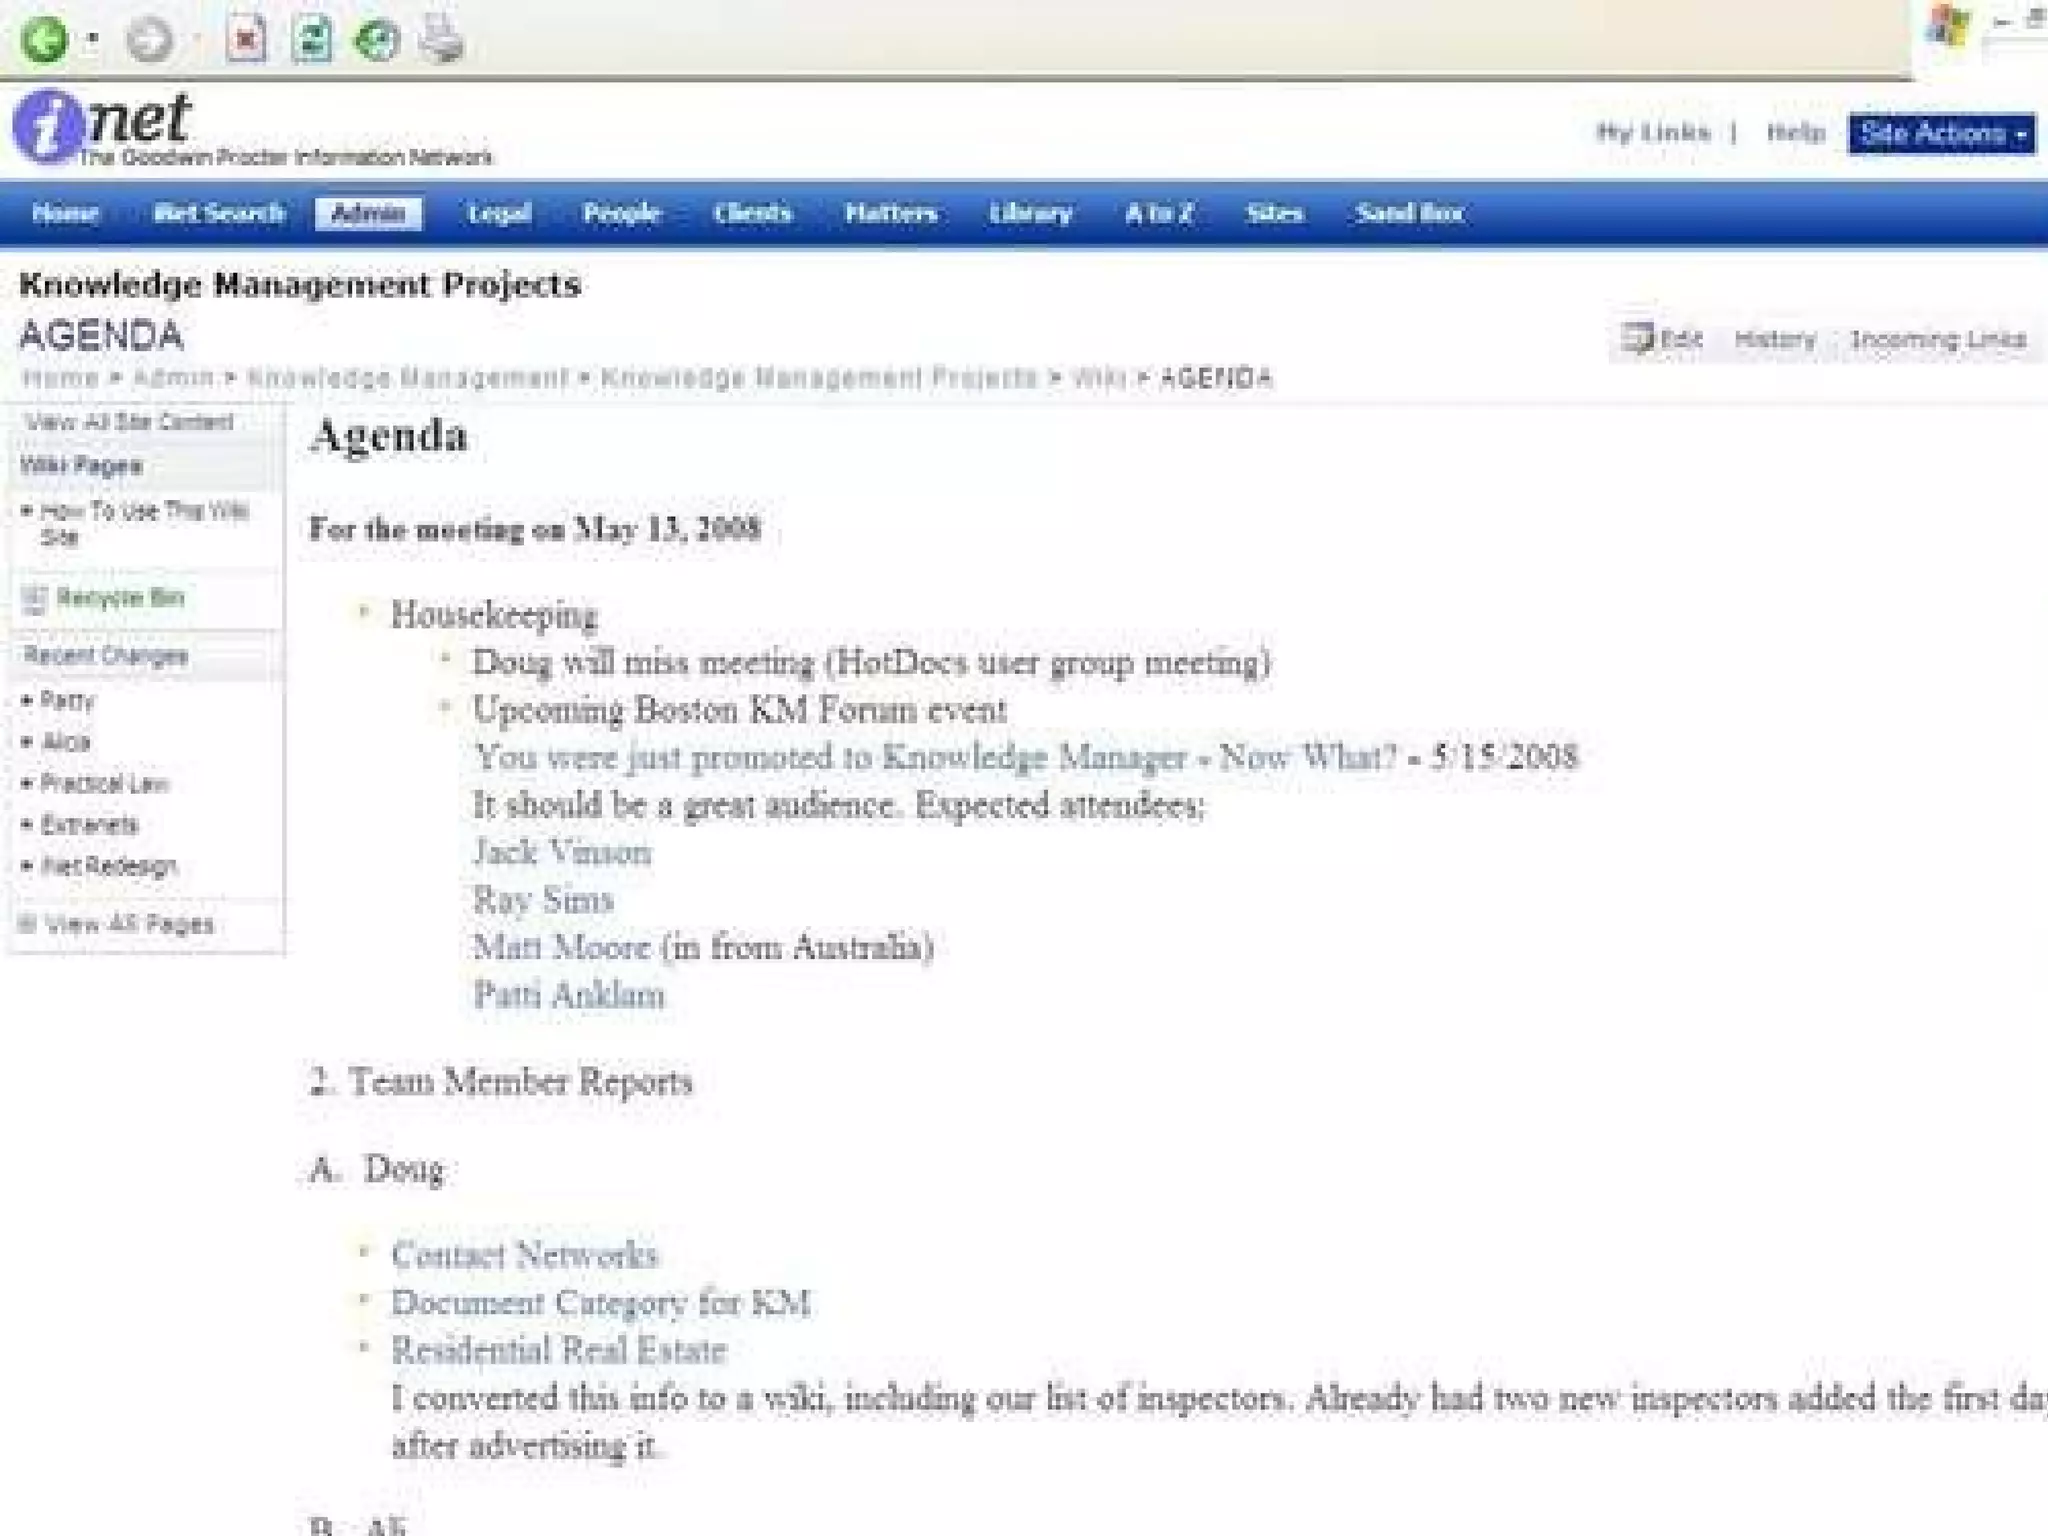Open the Recycle Bin in sidebar
This screenshot has width=2048, height=1536.
click(x=120, y=598)
